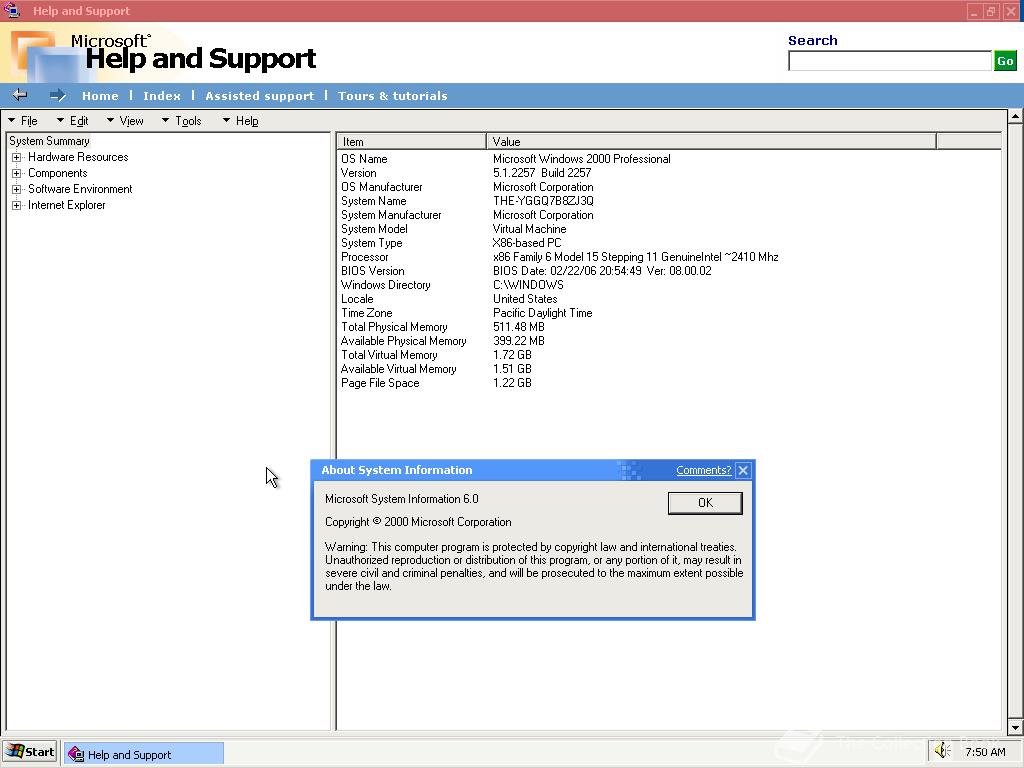
Task: Open Assisted support
Action: click(260, 96)
